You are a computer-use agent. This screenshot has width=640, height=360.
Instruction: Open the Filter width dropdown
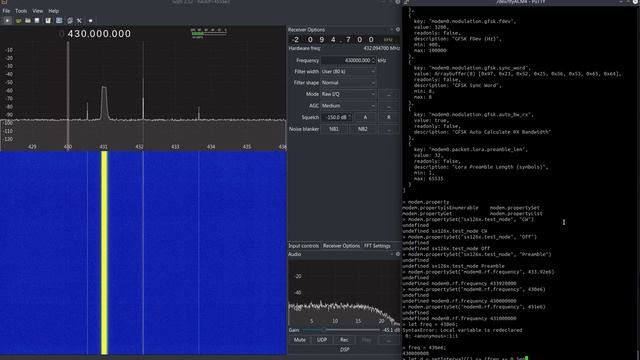click(x=348, y=71)
